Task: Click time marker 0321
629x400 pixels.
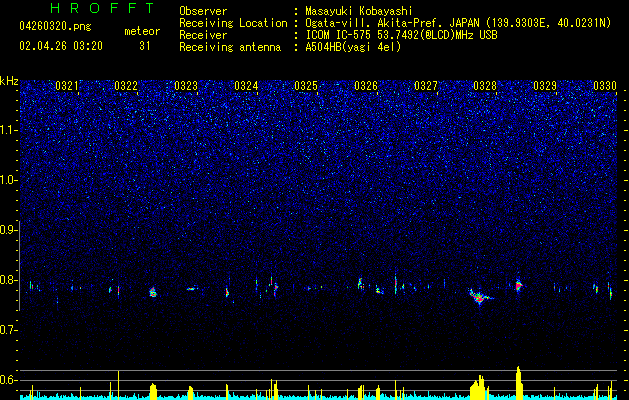Action: tap(67, 86)
